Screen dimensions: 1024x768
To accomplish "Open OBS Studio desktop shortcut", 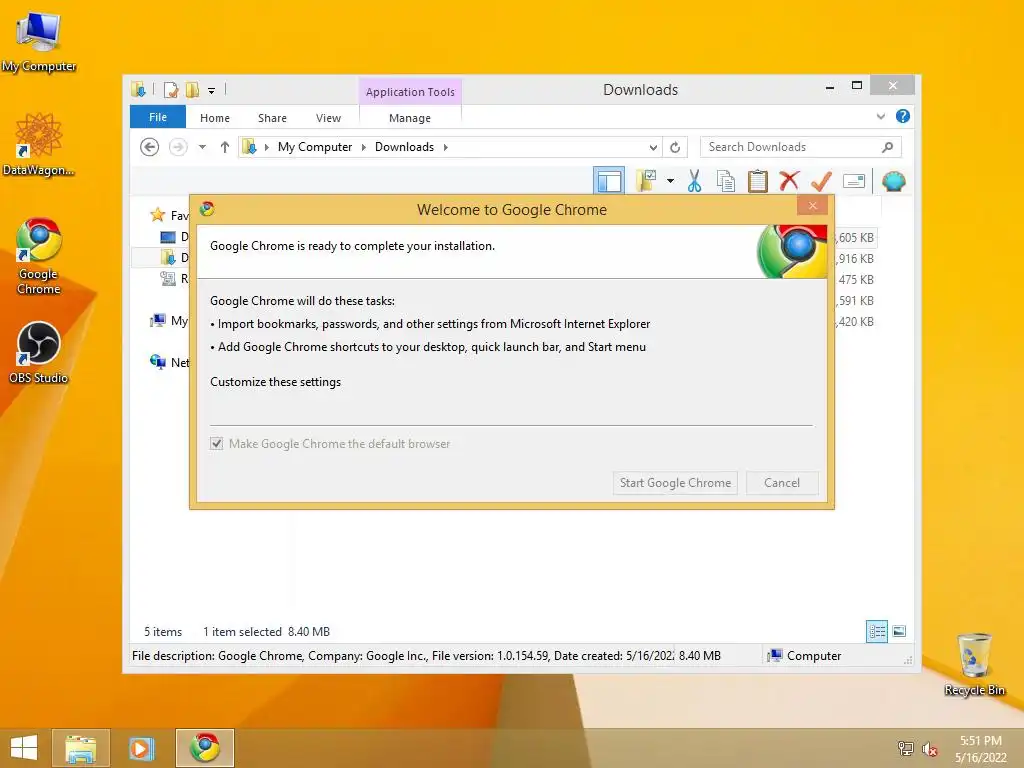I will pyautogui.click(x=39, y=353).
